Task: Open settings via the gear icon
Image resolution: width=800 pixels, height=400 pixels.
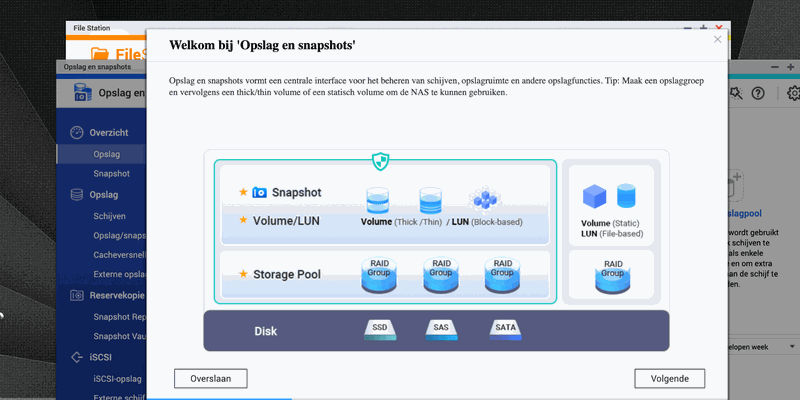Action: point(793,93)
